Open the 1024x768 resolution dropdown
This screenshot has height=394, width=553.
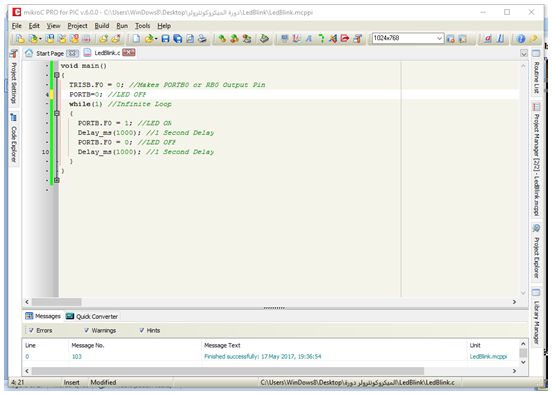pos(439,38)
